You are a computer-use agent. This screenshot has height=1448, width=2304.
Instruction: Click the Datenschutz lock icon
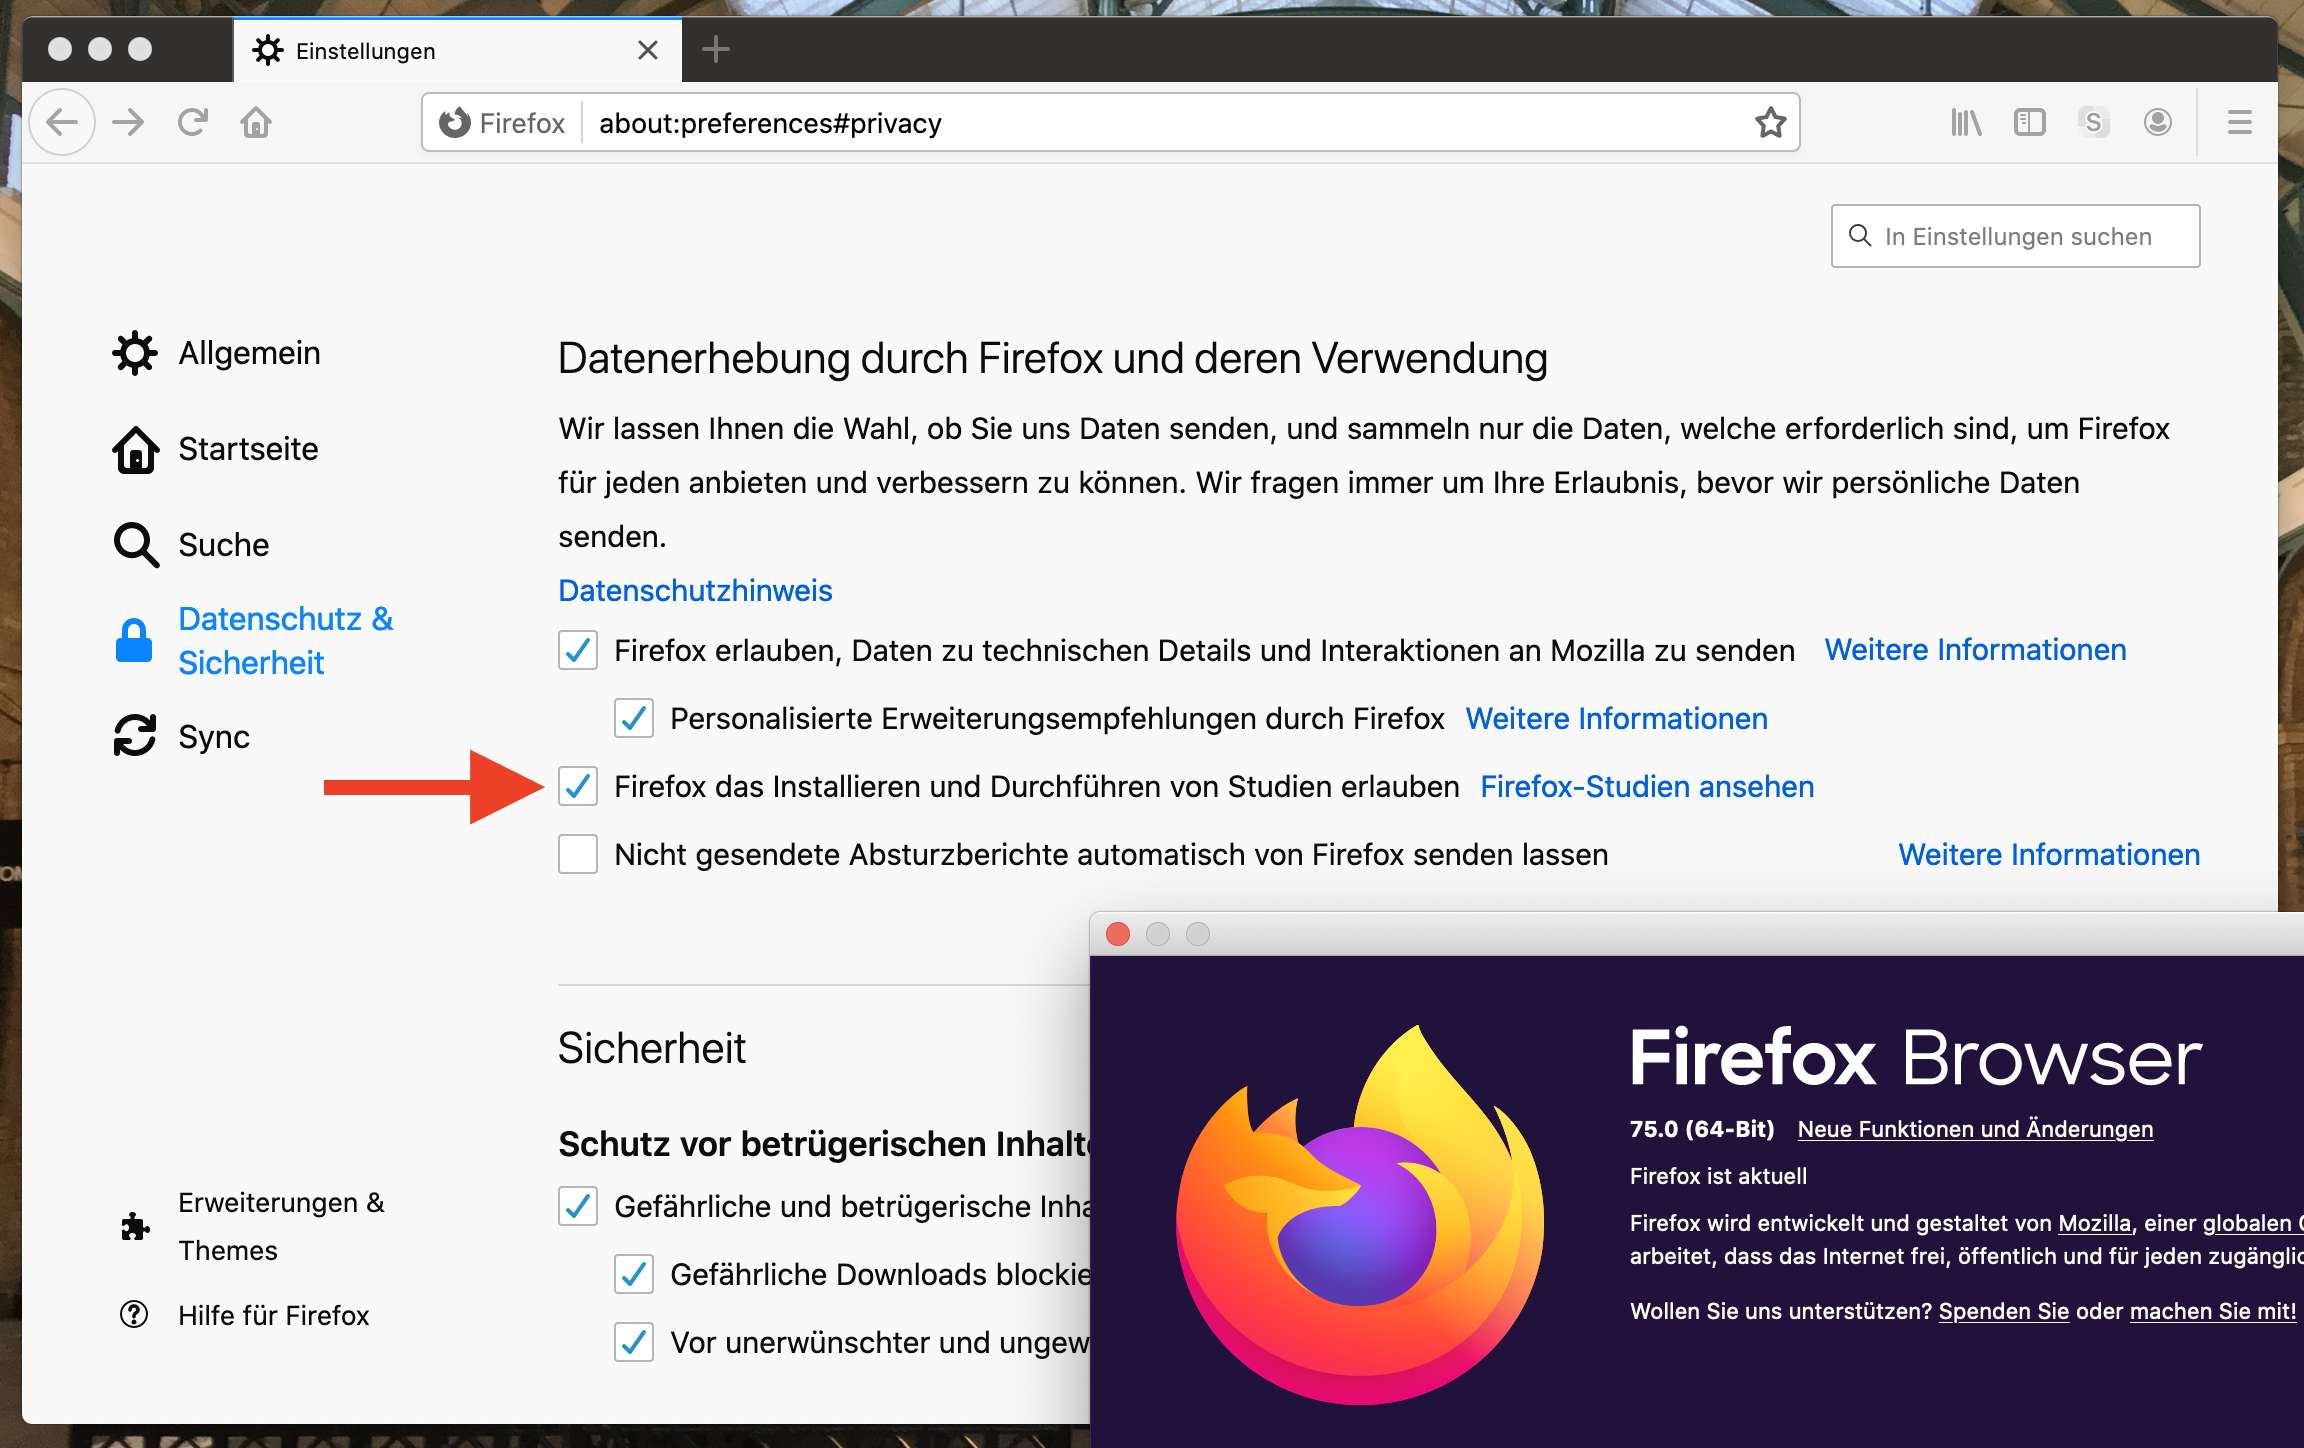point(134,640)
